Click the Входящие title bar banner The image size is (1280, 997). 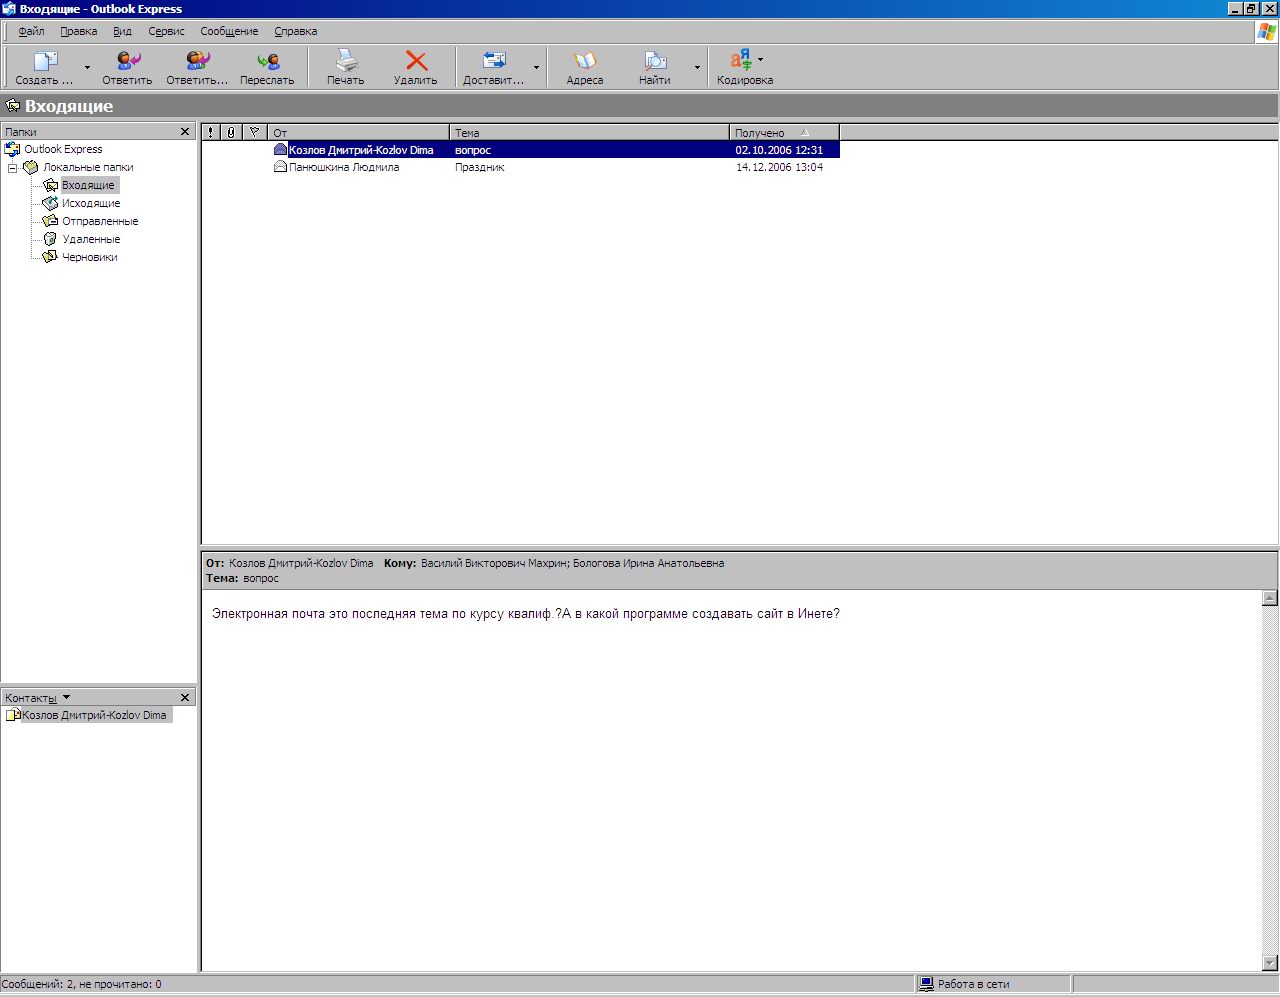(x=640, y=106)
